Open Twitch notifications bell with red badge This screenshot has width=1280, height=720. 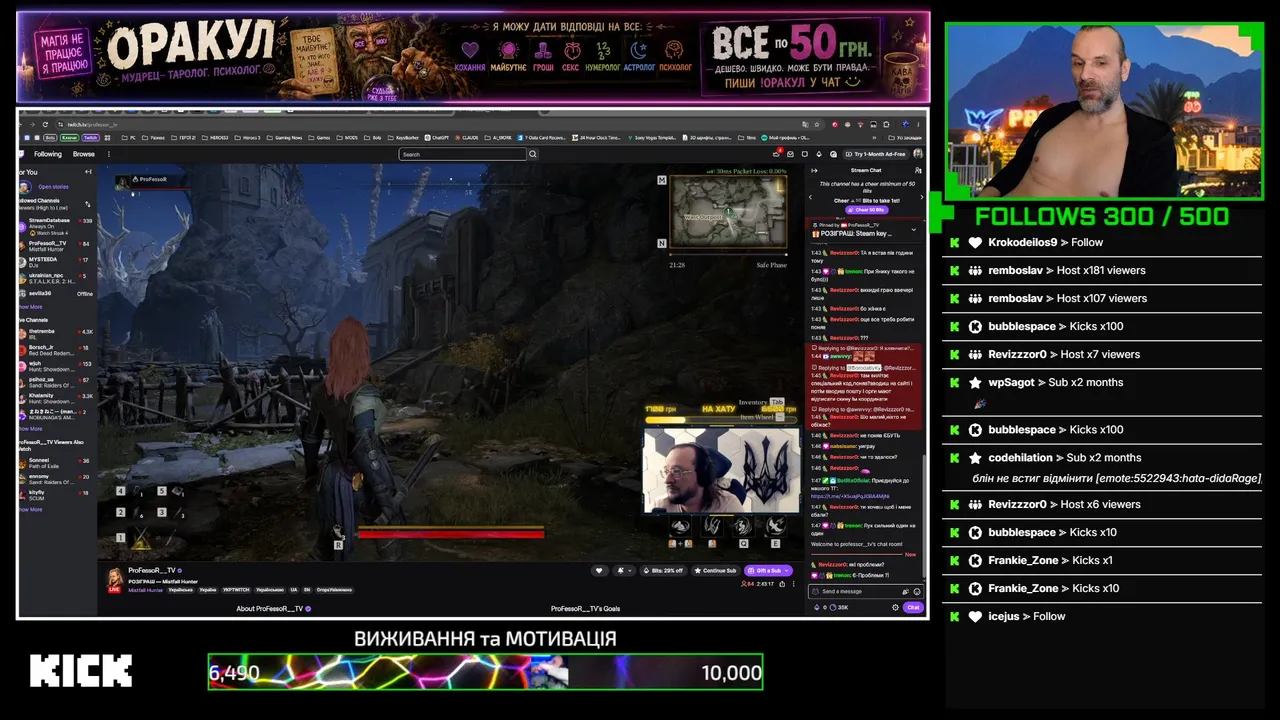point(777,154)
